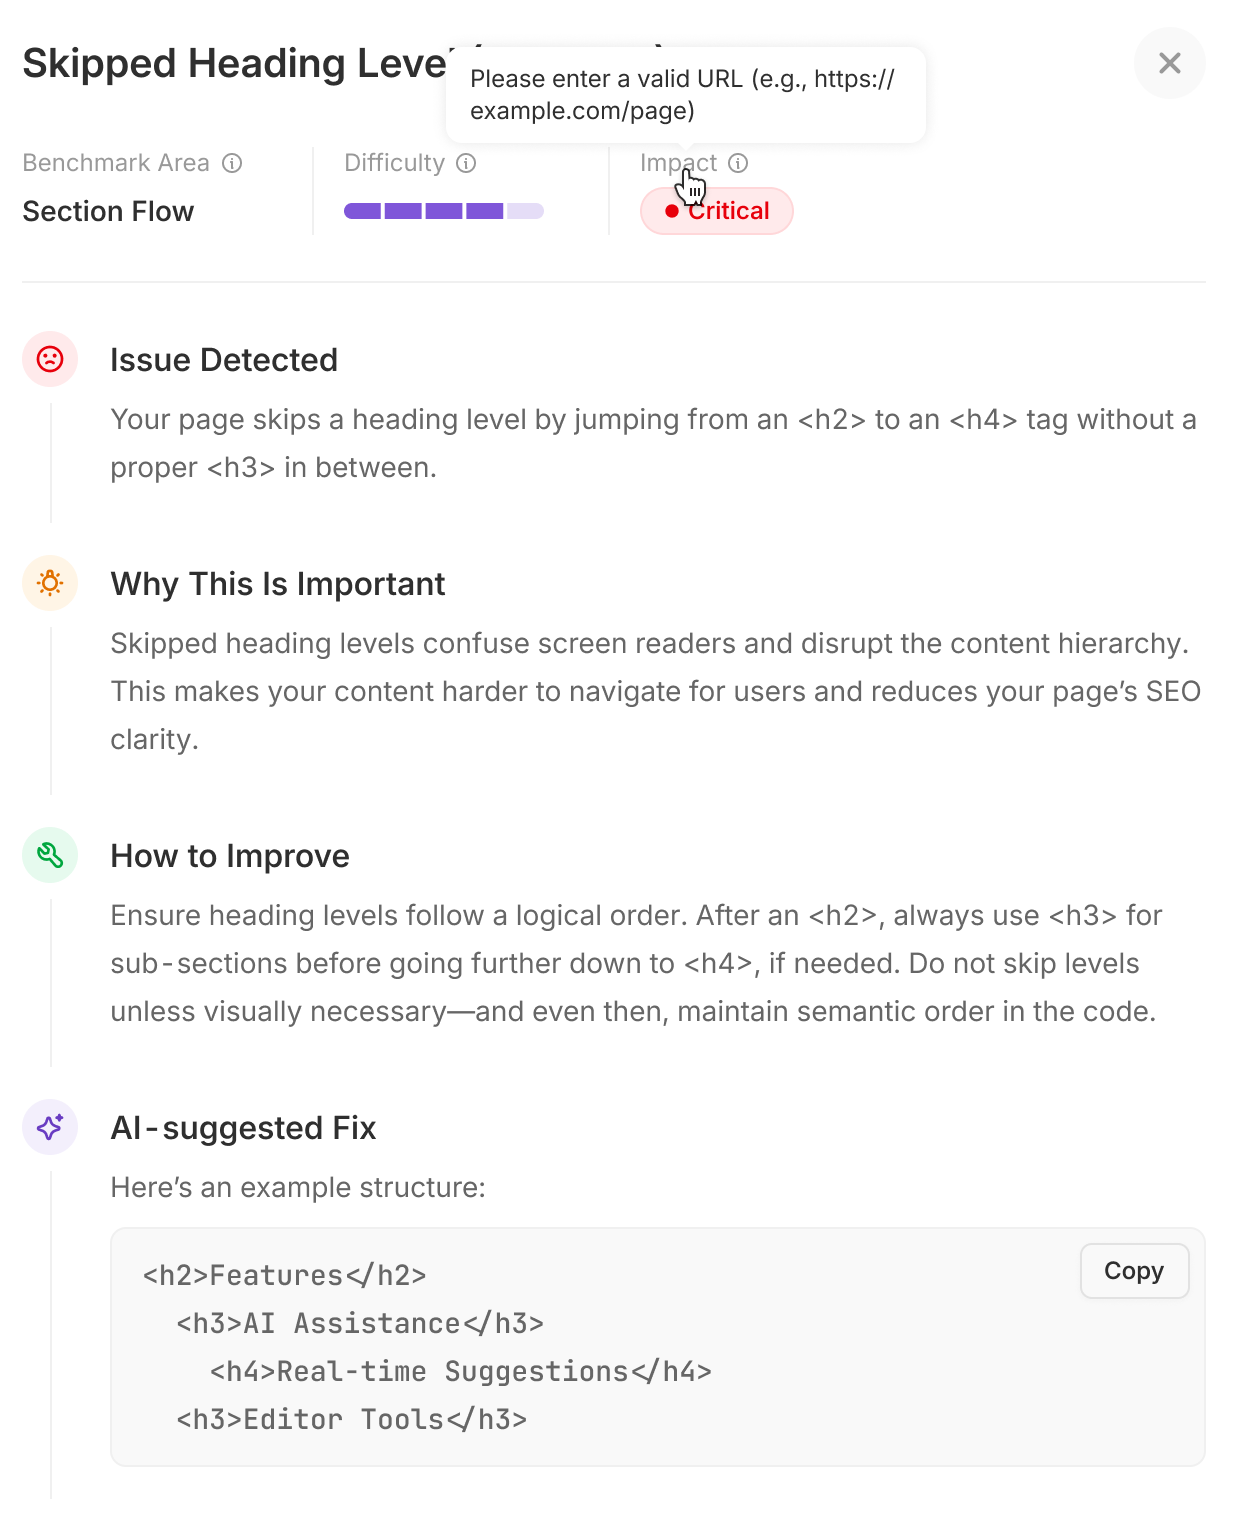Select the Difficulty column header
The image size is (1246, 1517).
tap(395, 162)
